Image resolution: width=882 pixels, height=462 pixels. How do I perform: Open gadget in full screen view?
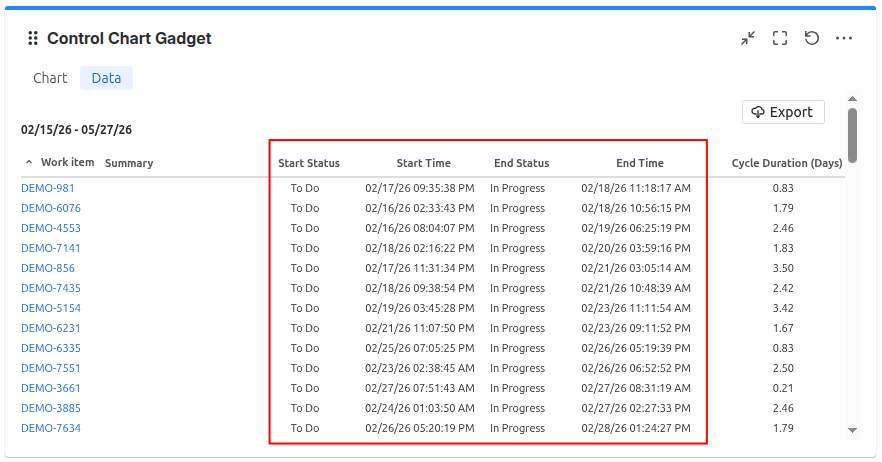coord(780,38)
